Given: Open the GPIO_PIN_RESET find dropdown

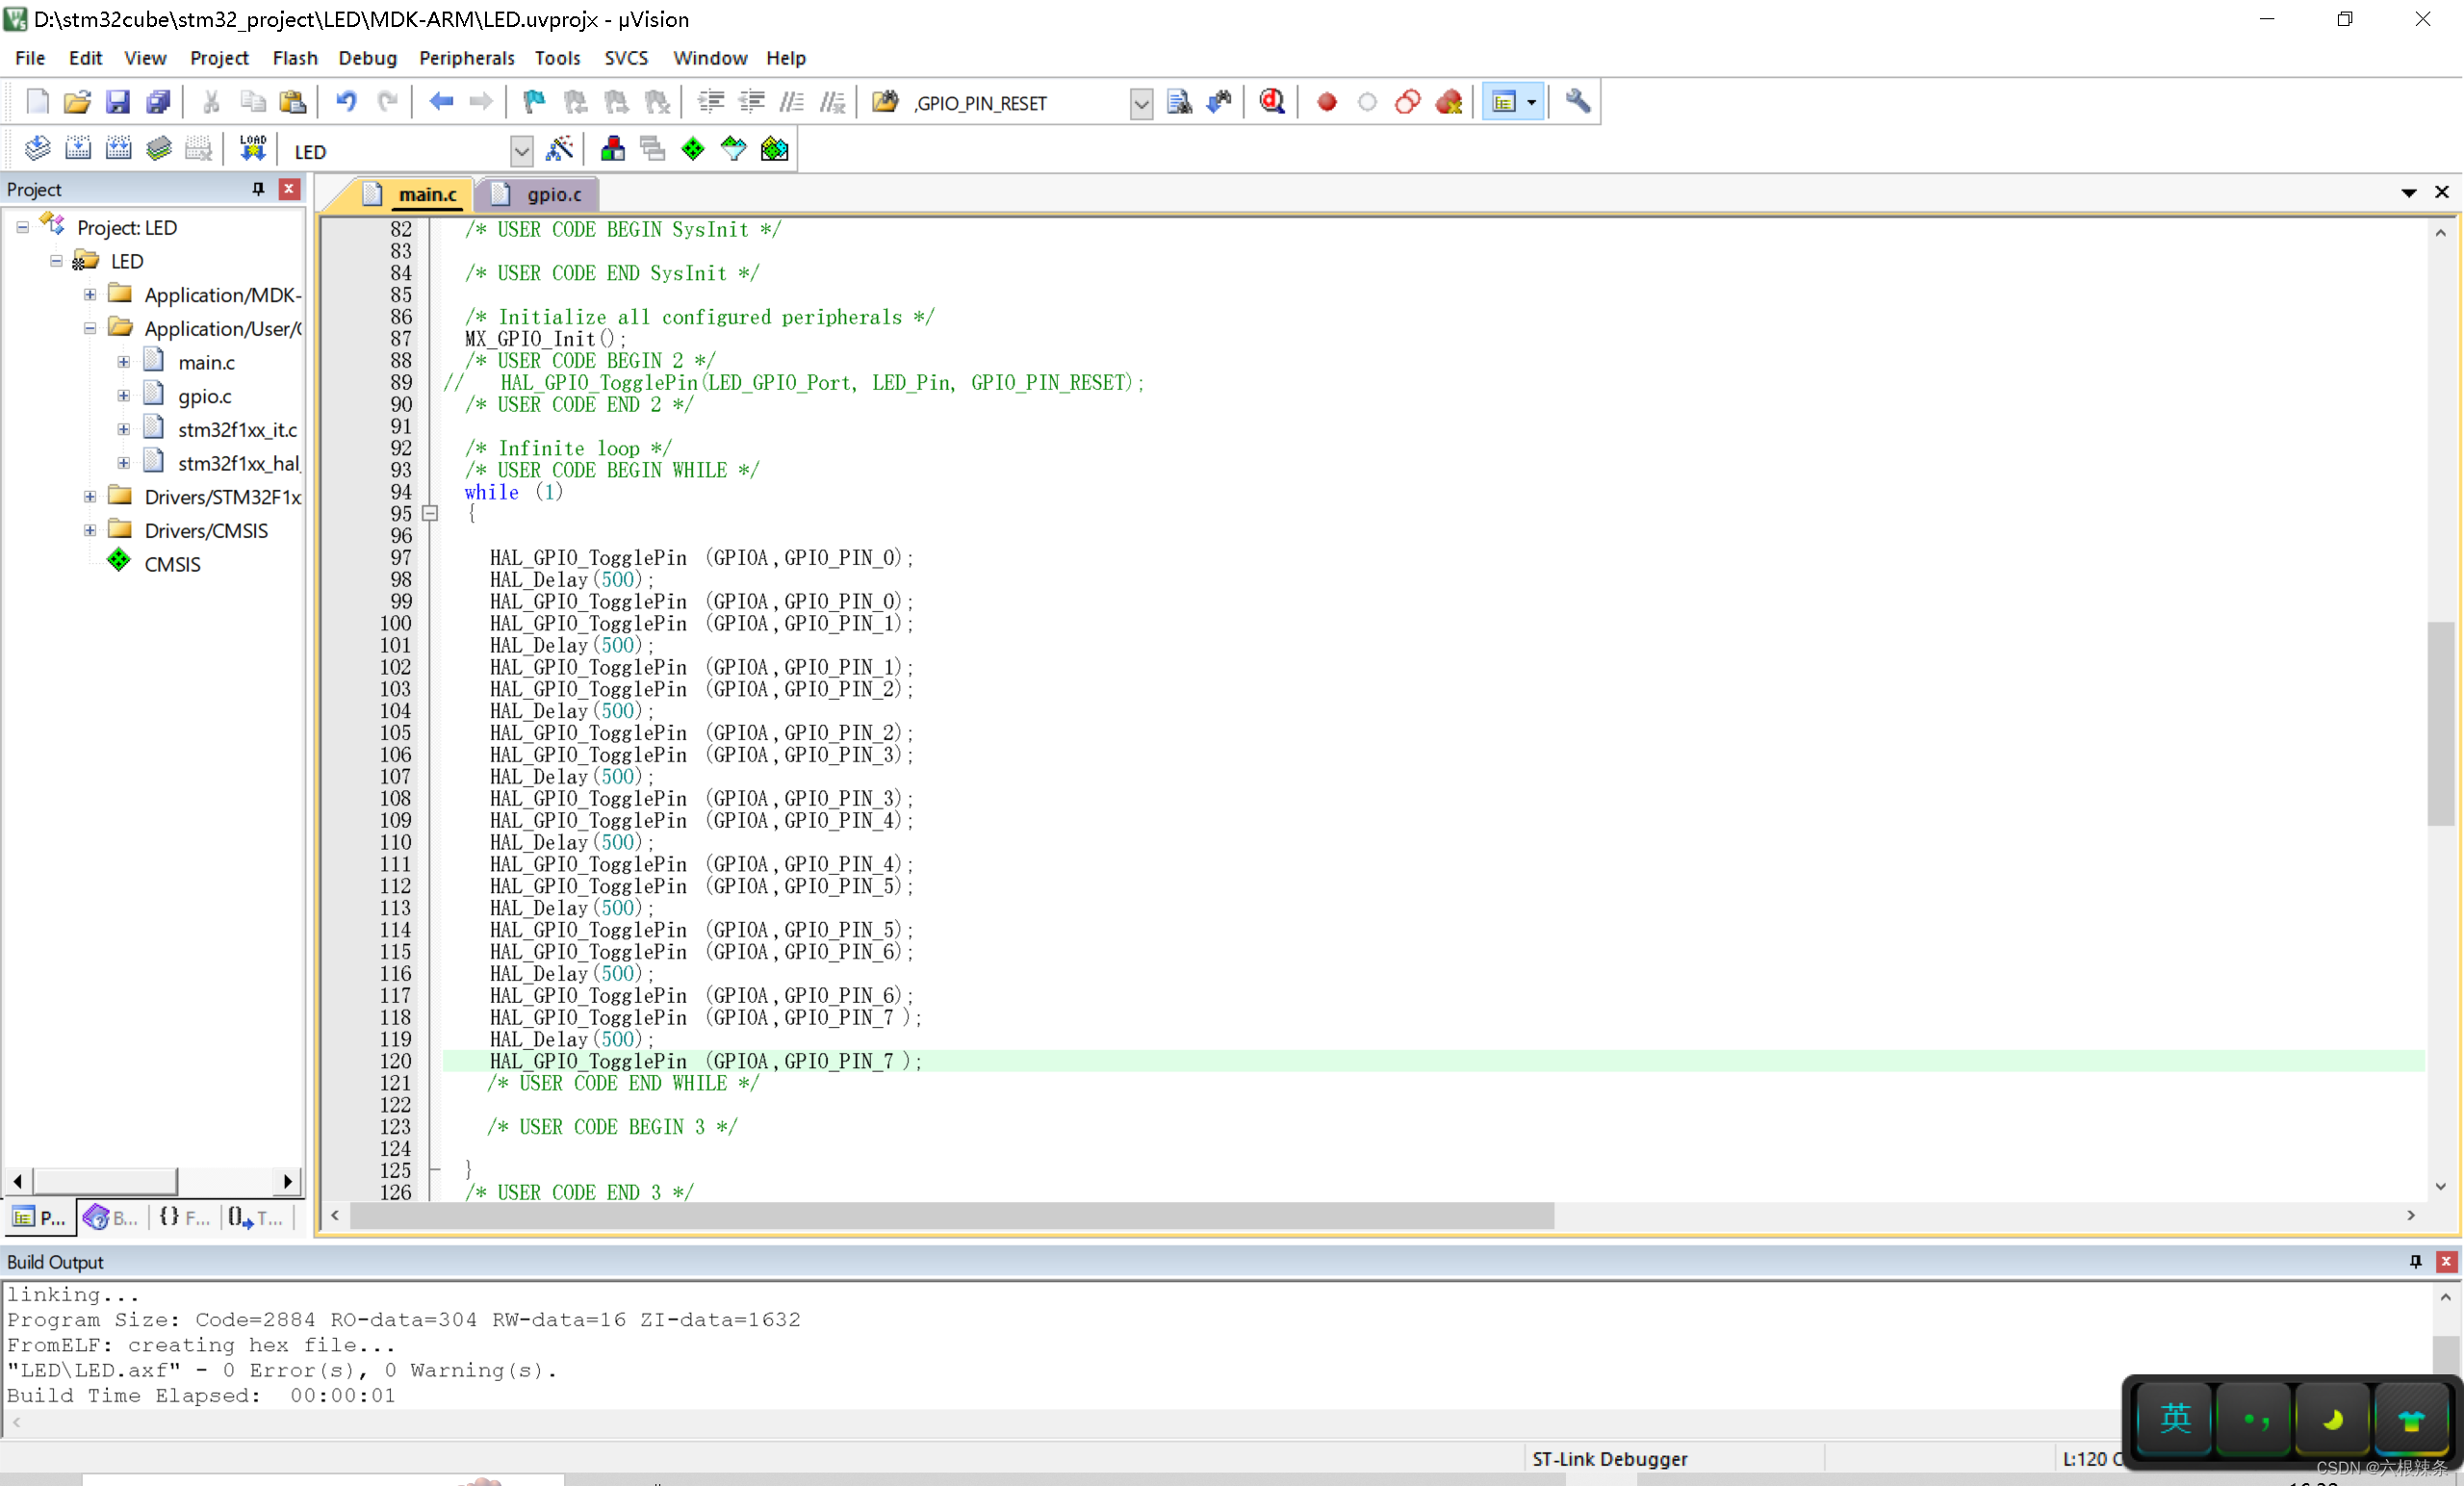Looking at the screenshot, I should (1141, 104).
